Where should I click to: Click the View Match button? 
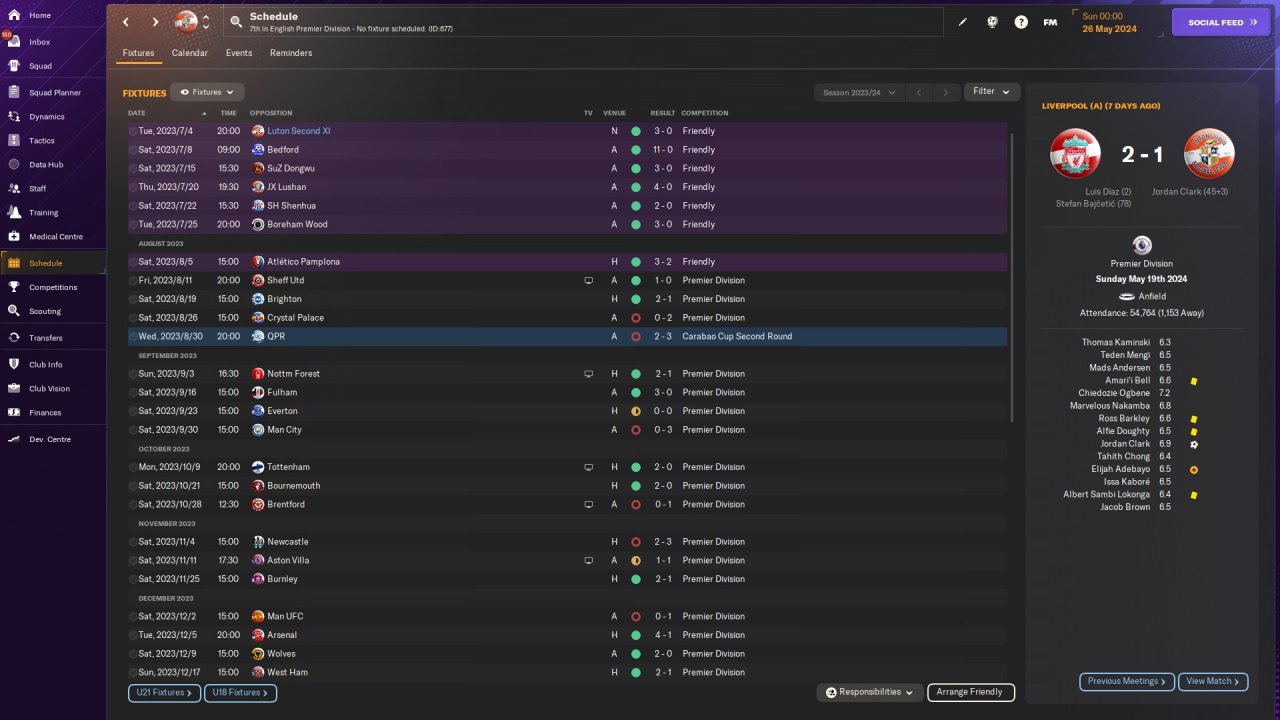coord(1213,681)
